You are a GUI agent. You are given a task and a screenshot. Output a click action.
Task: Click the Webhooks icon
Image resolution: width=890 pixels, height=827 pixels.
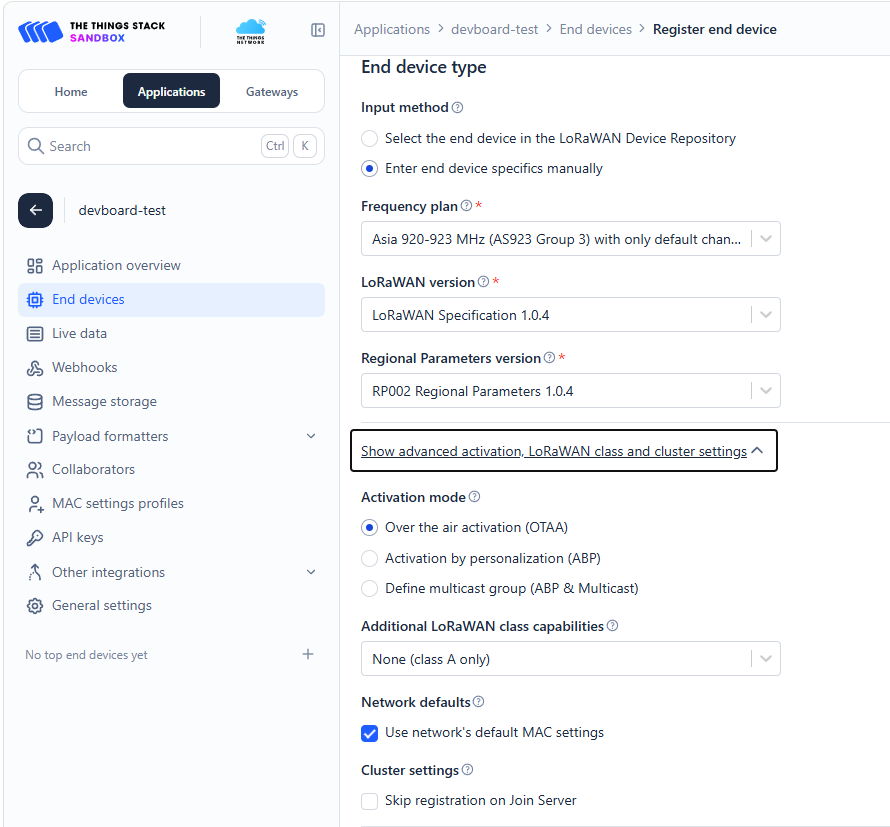coord(35,368)
